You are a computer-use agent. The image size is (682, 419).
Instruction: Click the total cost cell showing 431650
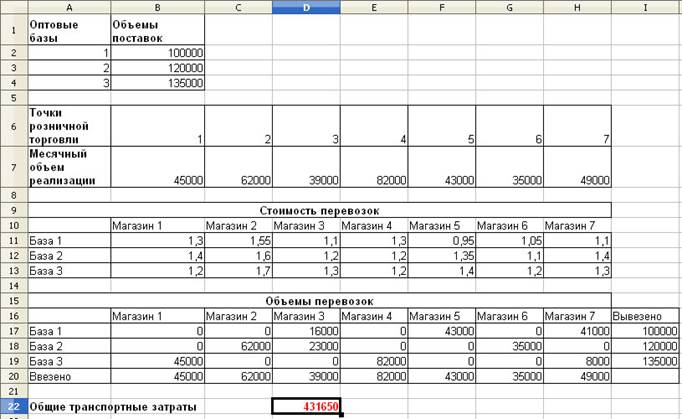coord(306,406)
